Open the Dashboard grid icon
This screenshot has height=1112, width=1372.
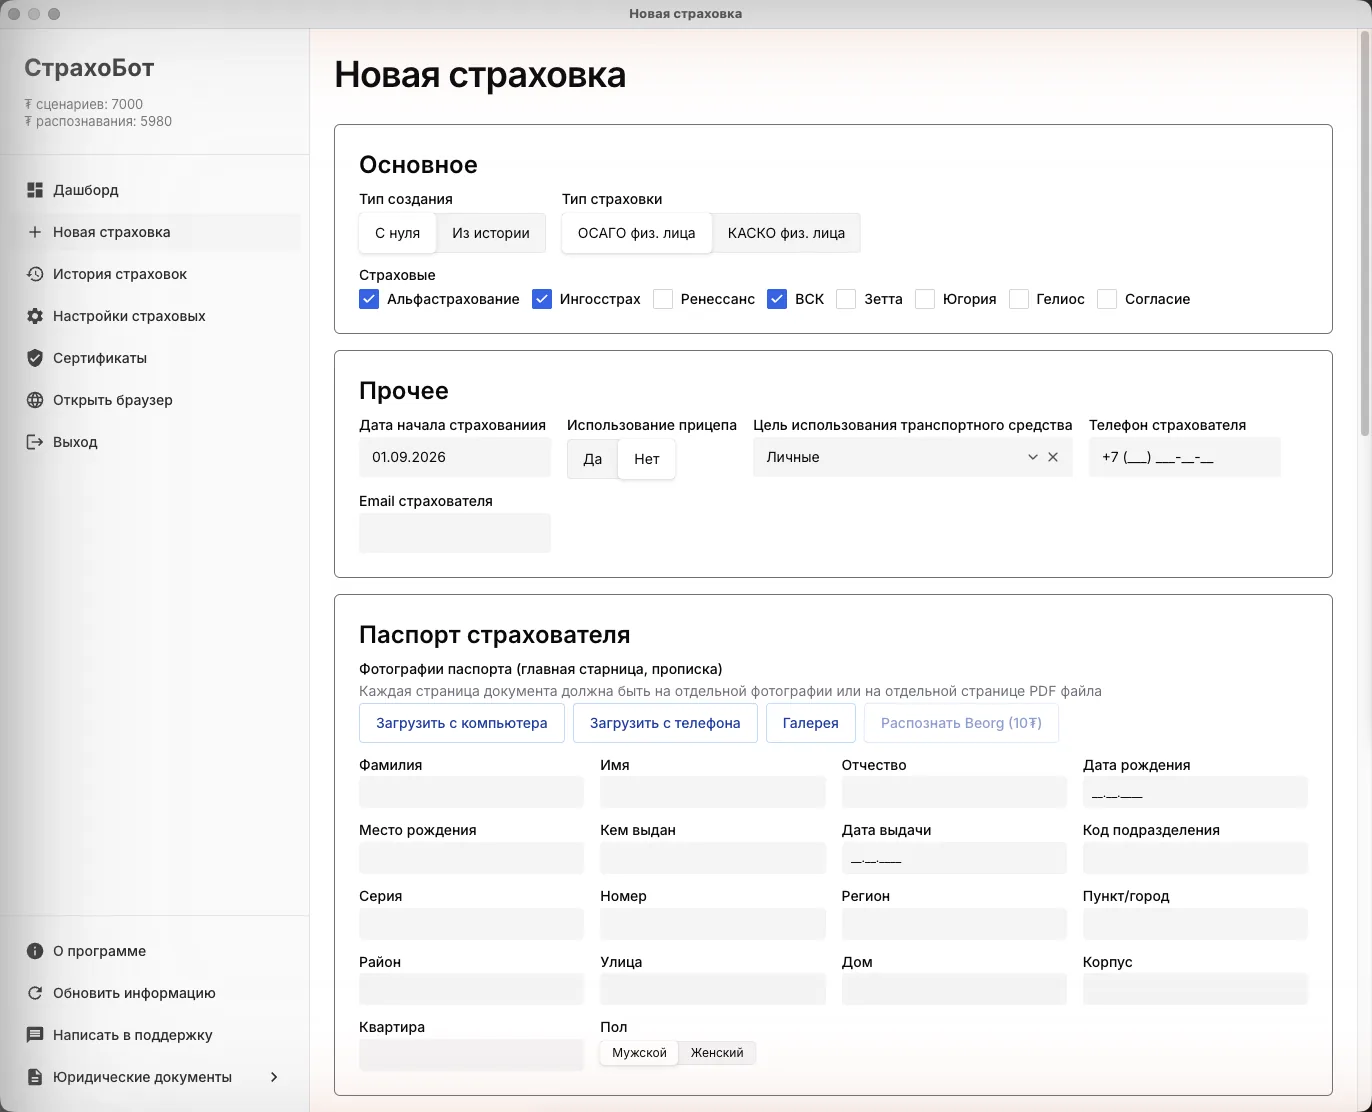(35, 190)
